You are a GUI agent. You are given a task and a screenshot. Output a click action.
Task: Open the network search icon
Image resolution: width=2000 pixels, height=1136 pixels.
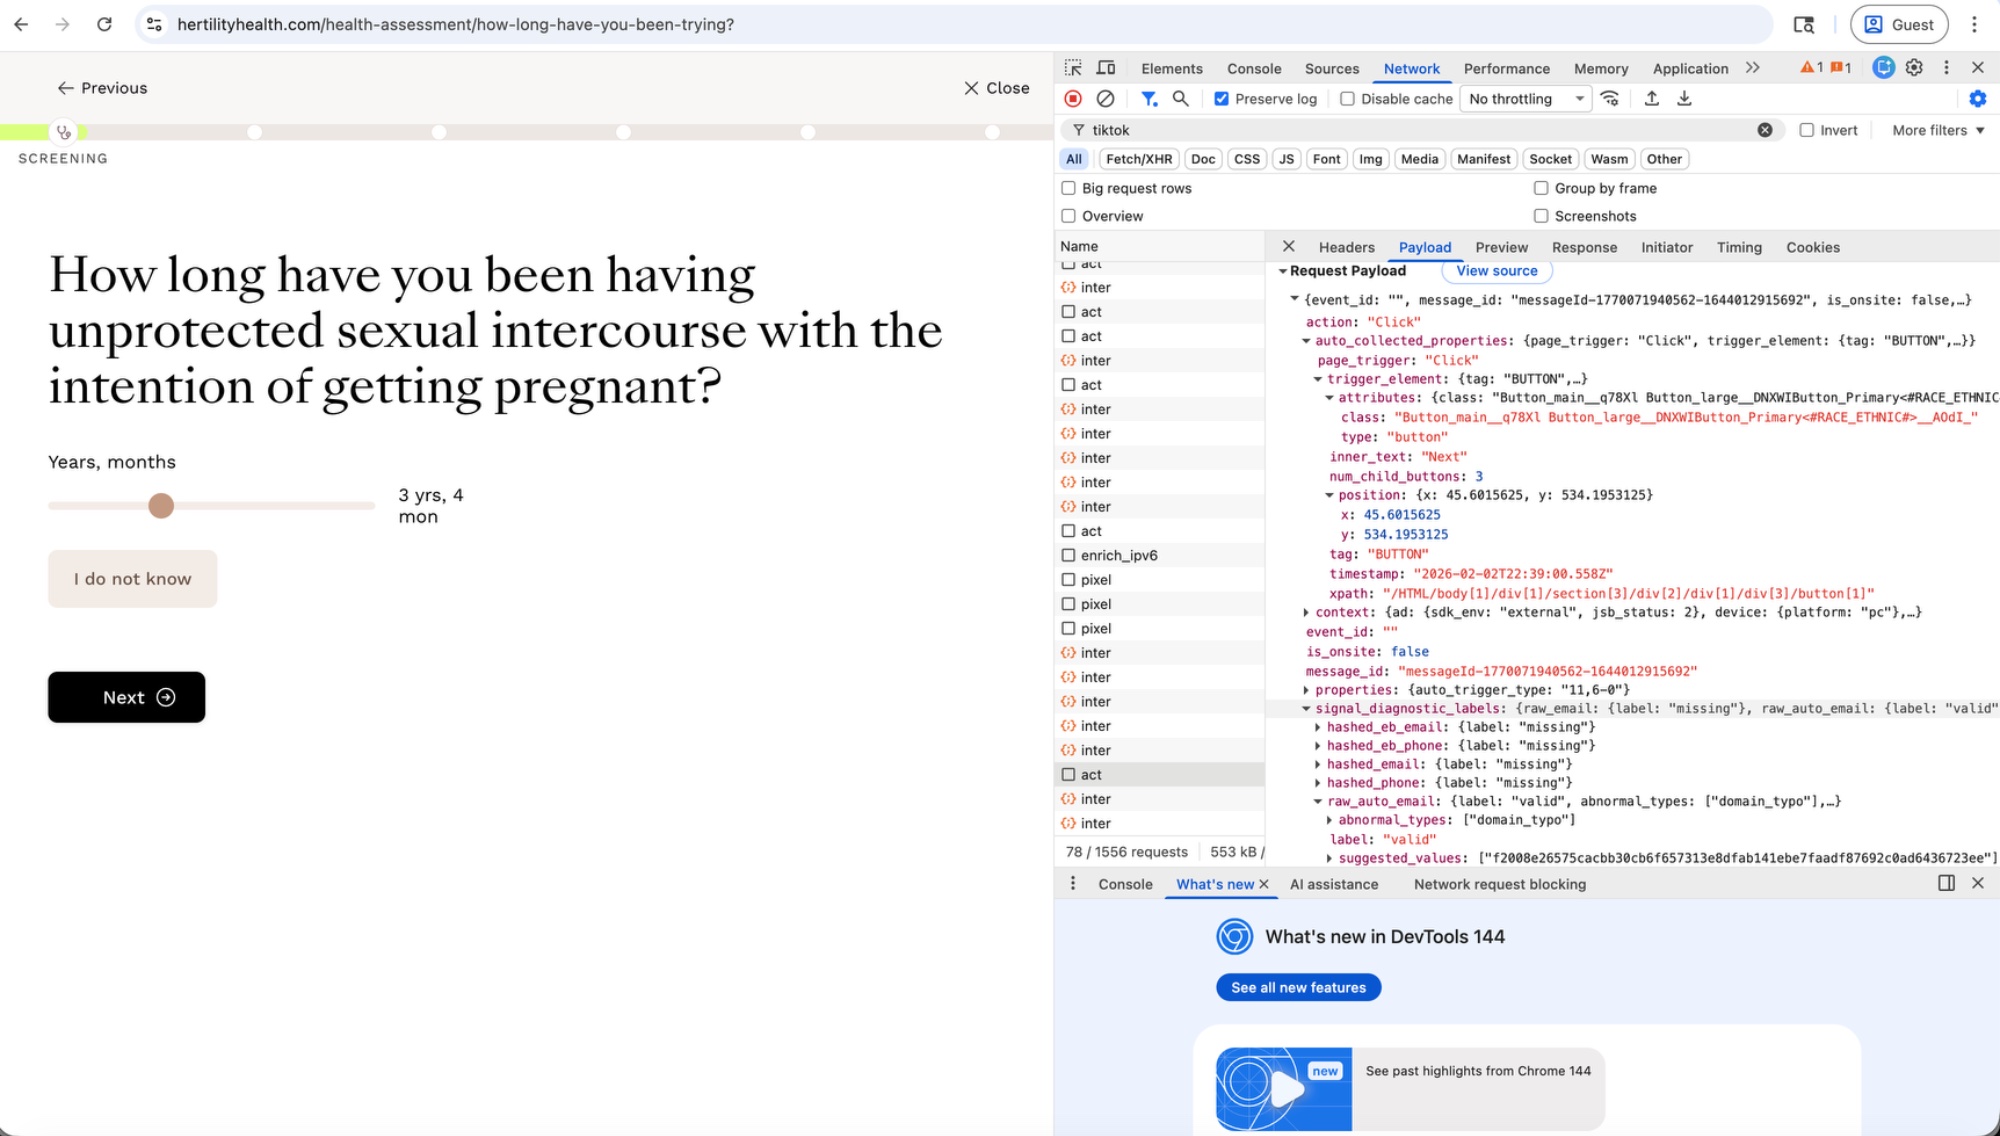[1181, 99]
